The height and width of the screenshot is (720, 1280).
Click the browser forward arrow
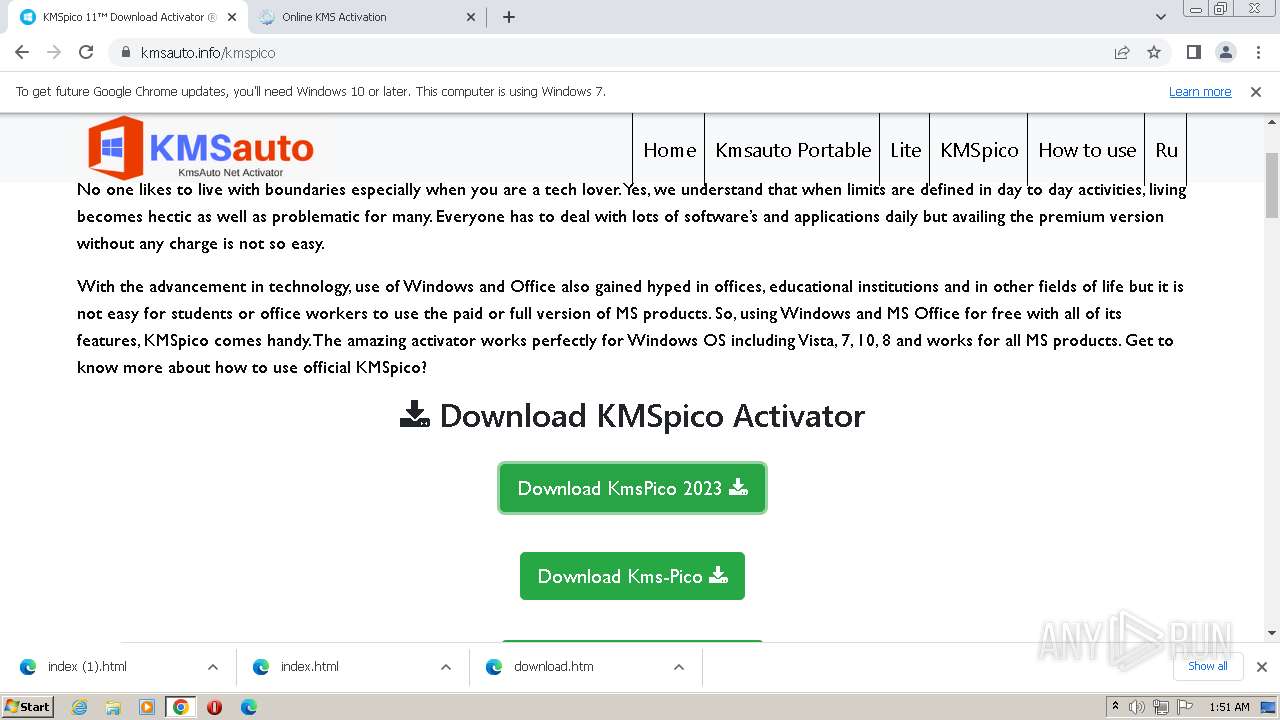point(54,52)
